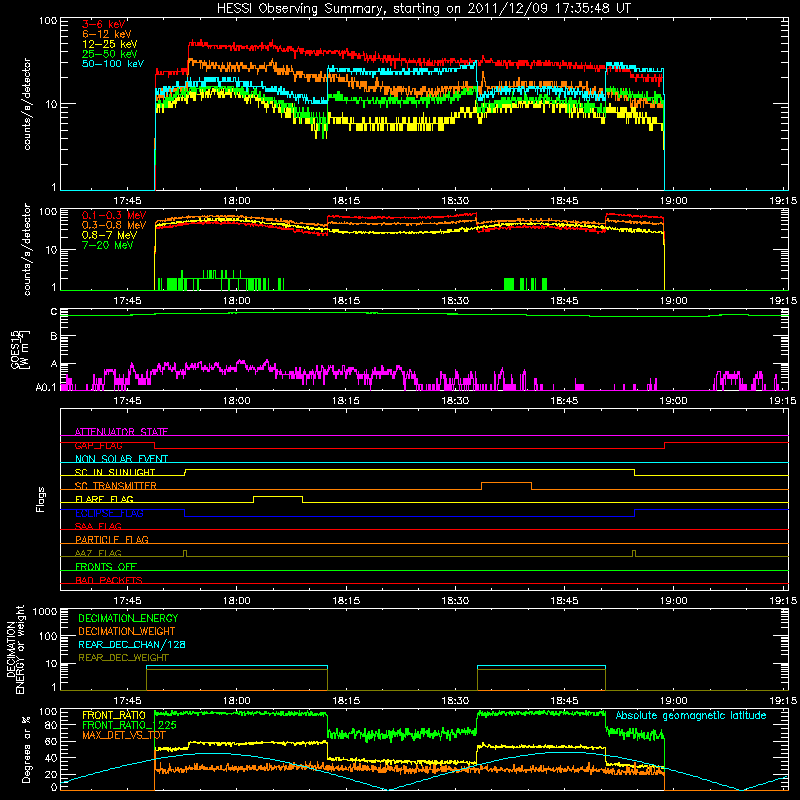Select the NON_SOLAR_EVENT flag label
Viewport: 800px width, 800px height.
point(121,459)
